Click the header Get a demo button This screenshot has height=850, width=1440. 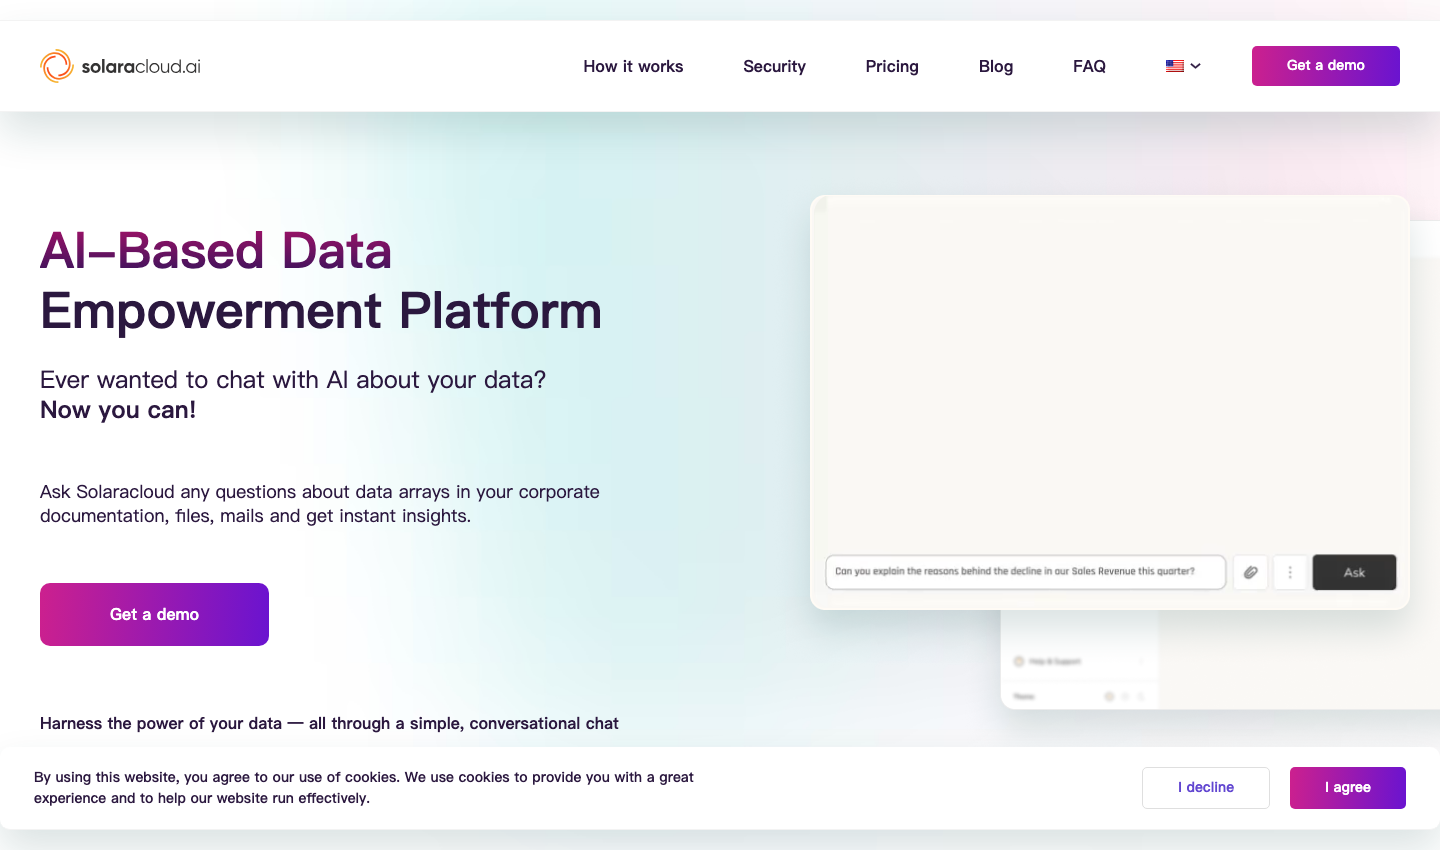1326,66
